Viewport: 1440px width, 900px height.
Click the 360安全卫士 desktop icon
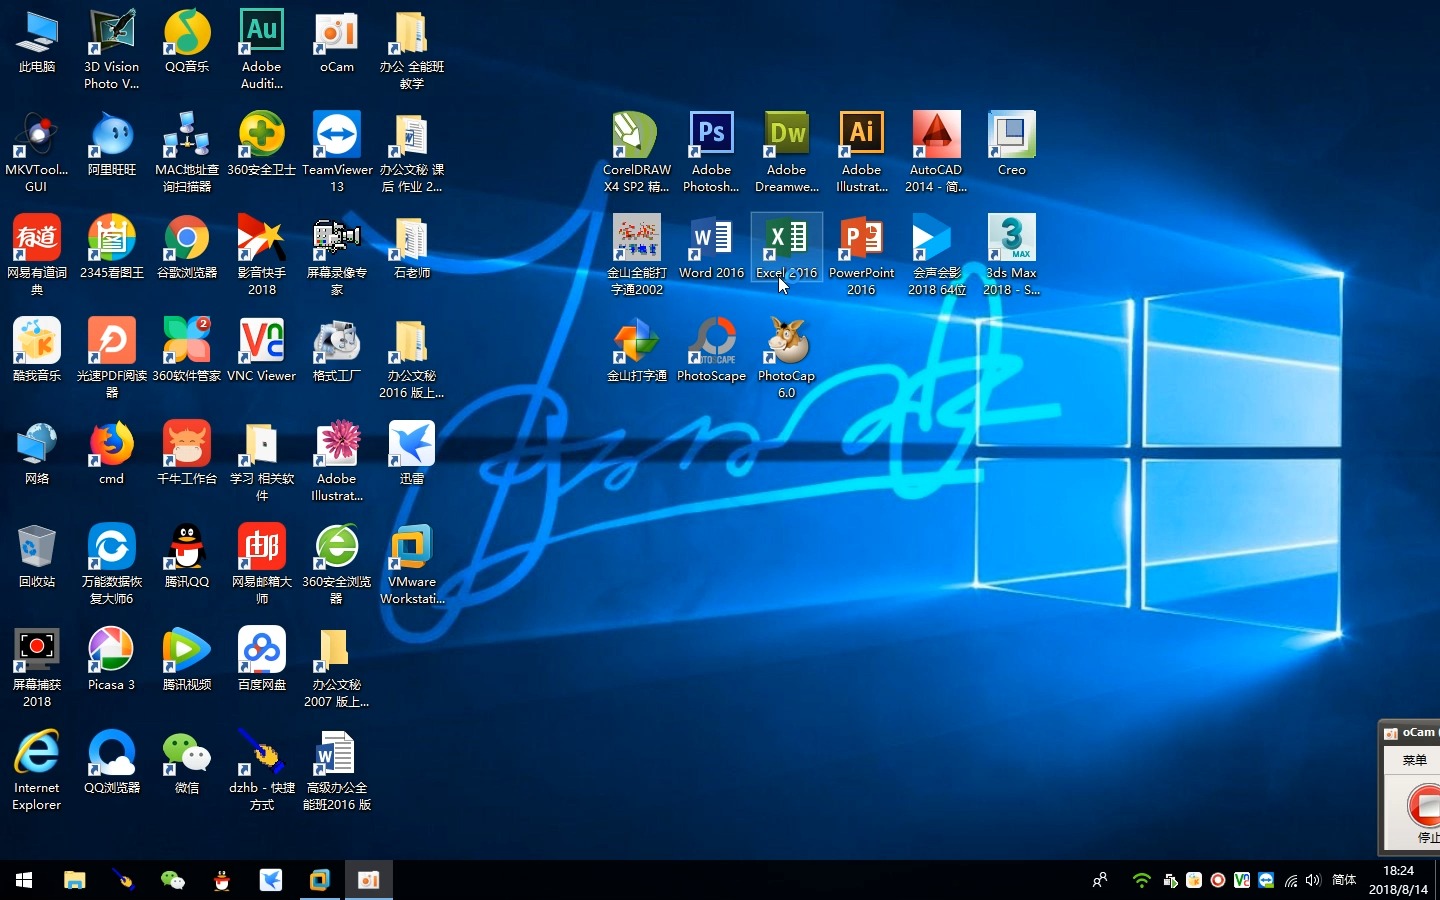261,145
